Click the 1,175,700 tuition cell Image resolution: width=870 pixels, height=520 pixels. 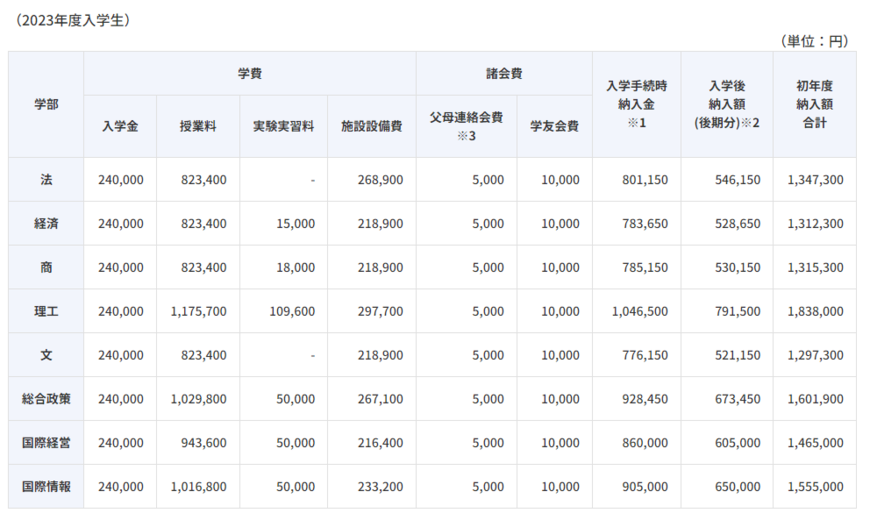click(x=198, y=311)
